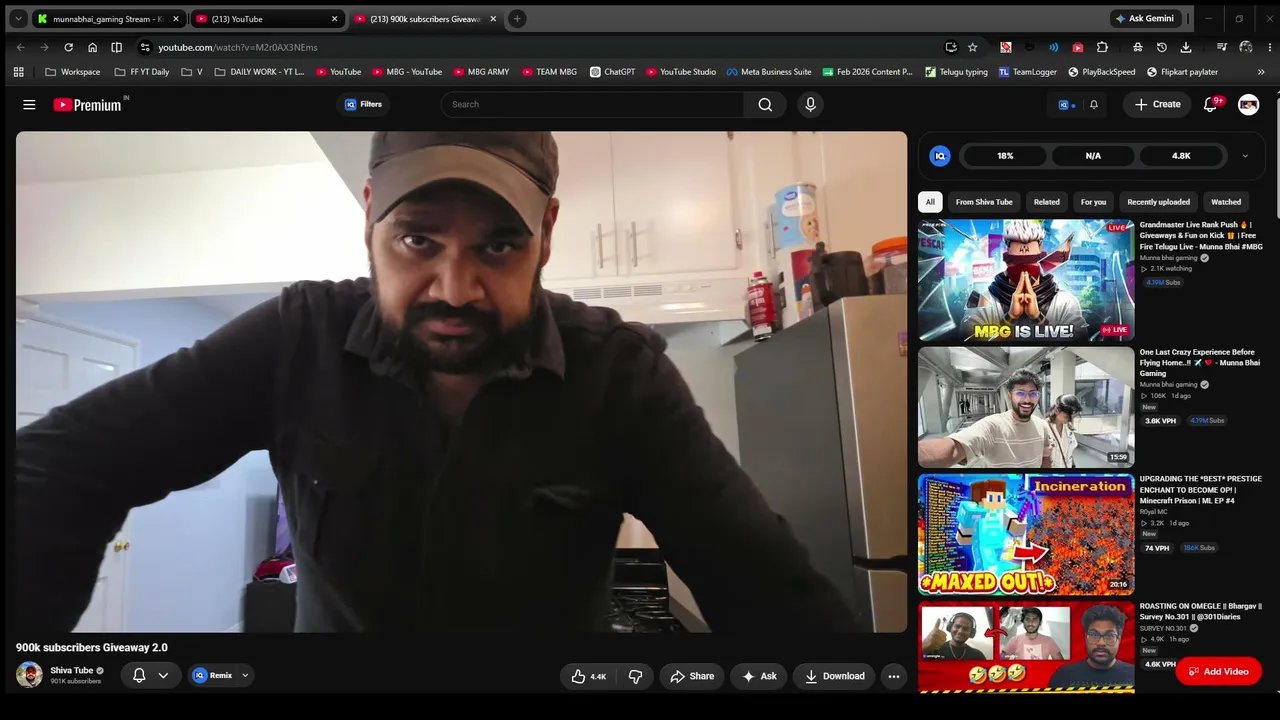Viewport: 1280px width, 720px height.
Task: Select the Related filter chip
Action: coord(1047,202)
